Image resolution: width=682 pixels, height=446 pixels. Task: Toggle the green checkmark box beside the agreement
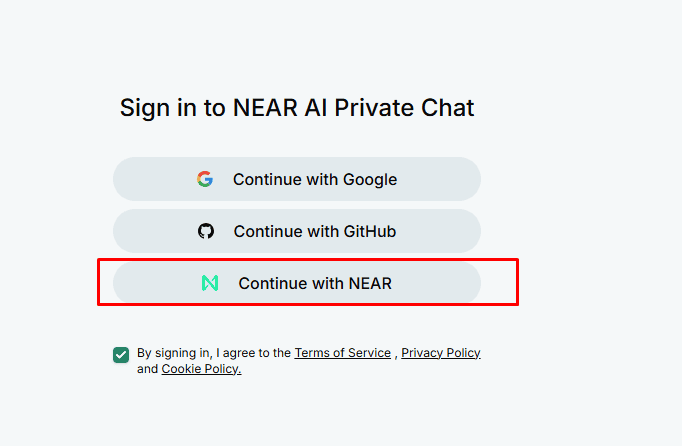click(x=121, y=355)
